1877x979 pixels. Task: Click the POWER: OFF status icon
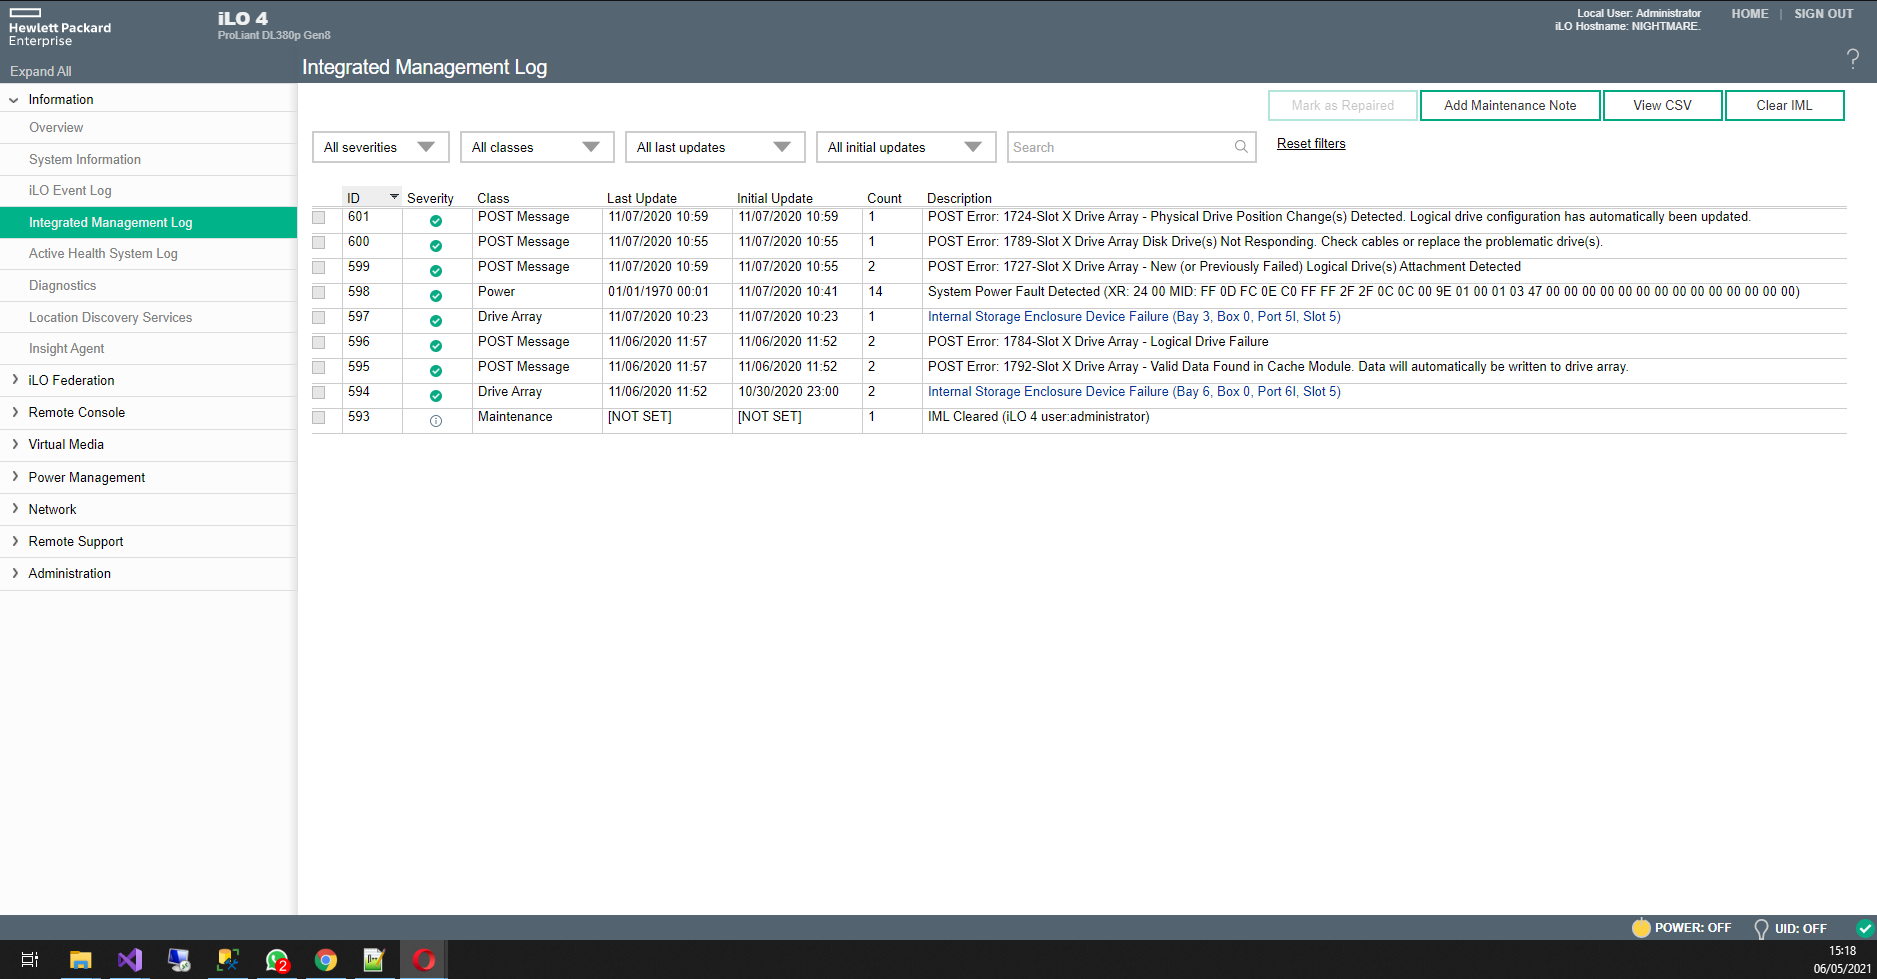1641,928
